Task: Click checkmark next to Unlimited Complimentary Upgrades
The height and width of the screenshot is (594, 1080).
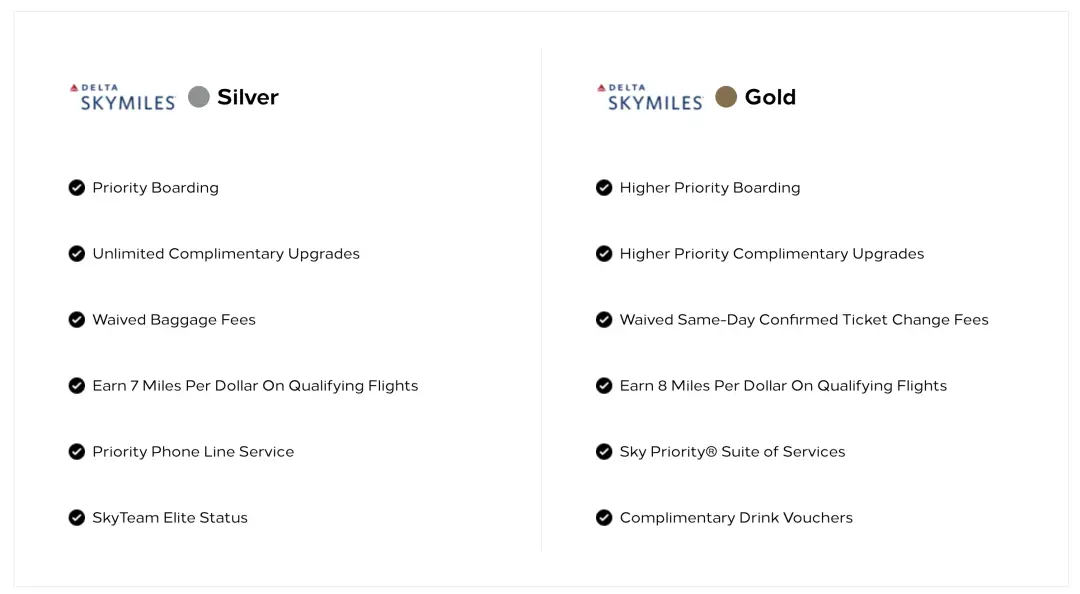Action: click(x=77, y=254)
